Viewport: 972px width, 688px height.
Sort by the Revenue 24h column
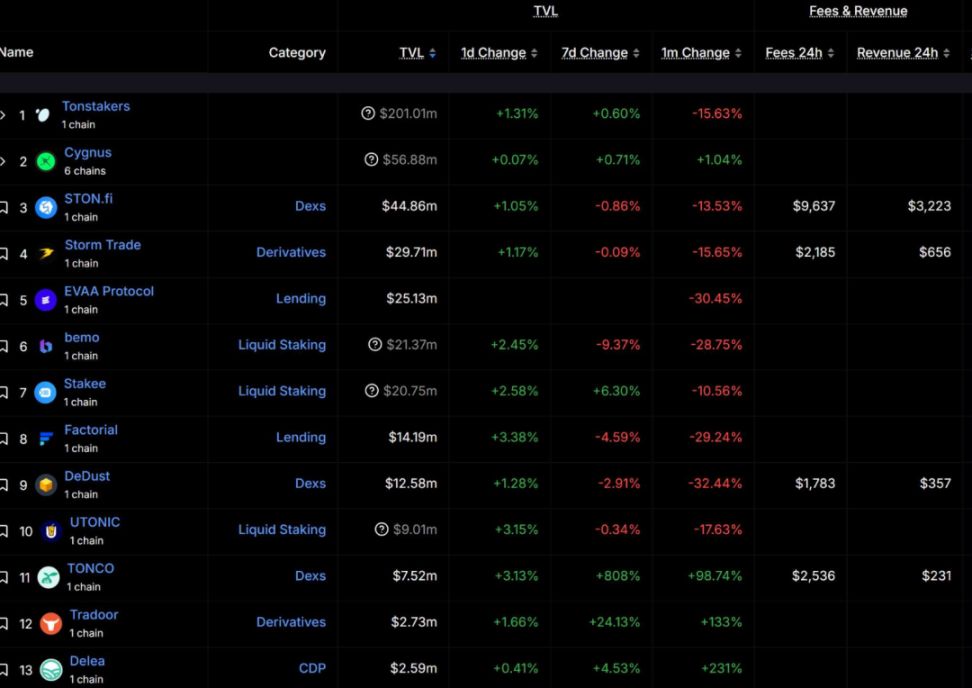point(903,53)
